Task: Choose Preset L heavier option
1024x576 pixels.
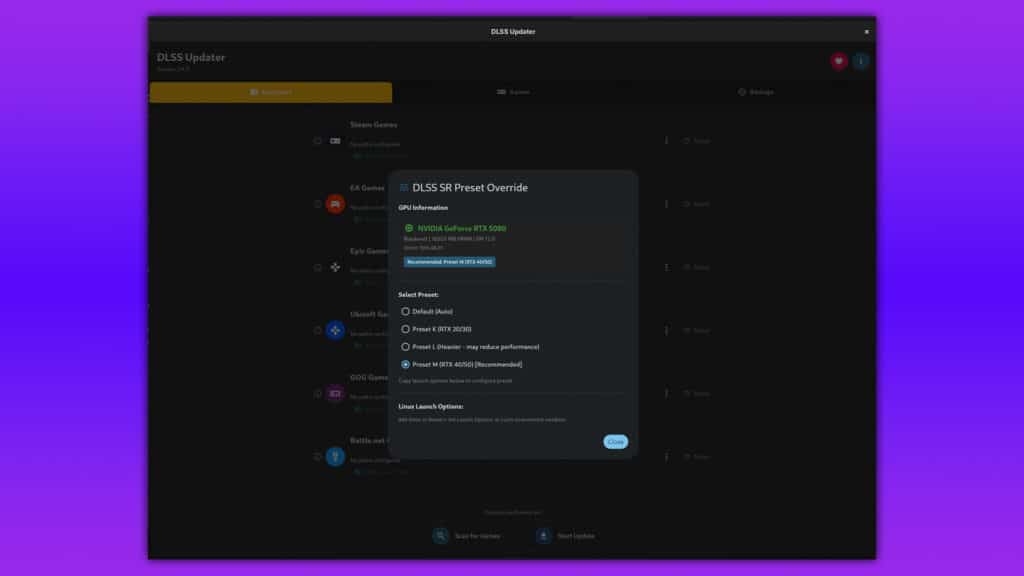Action: click(405, 346)
